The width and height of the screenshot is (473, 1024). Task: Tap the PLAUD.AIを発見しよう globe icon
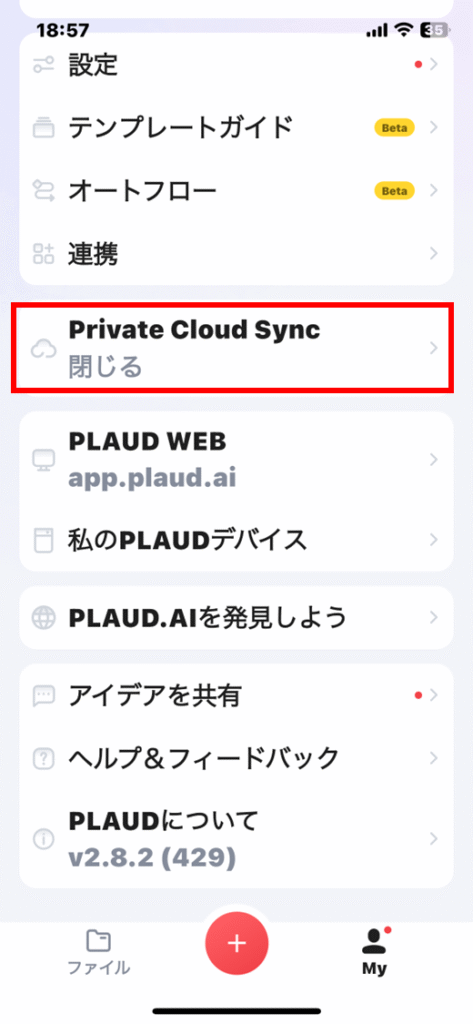[43, 617]
